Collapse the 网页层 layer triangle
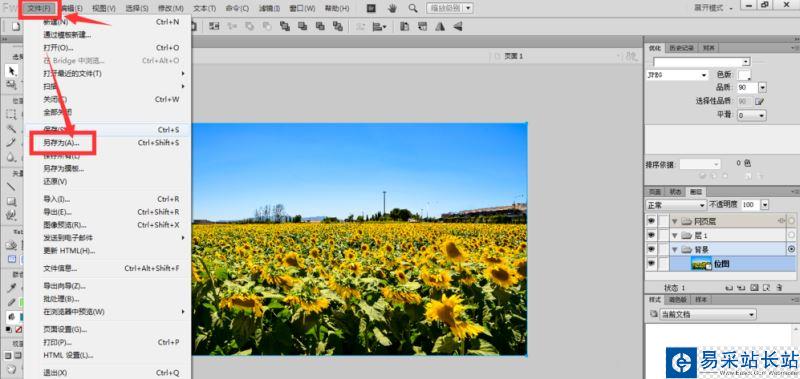 click(674, 221)
